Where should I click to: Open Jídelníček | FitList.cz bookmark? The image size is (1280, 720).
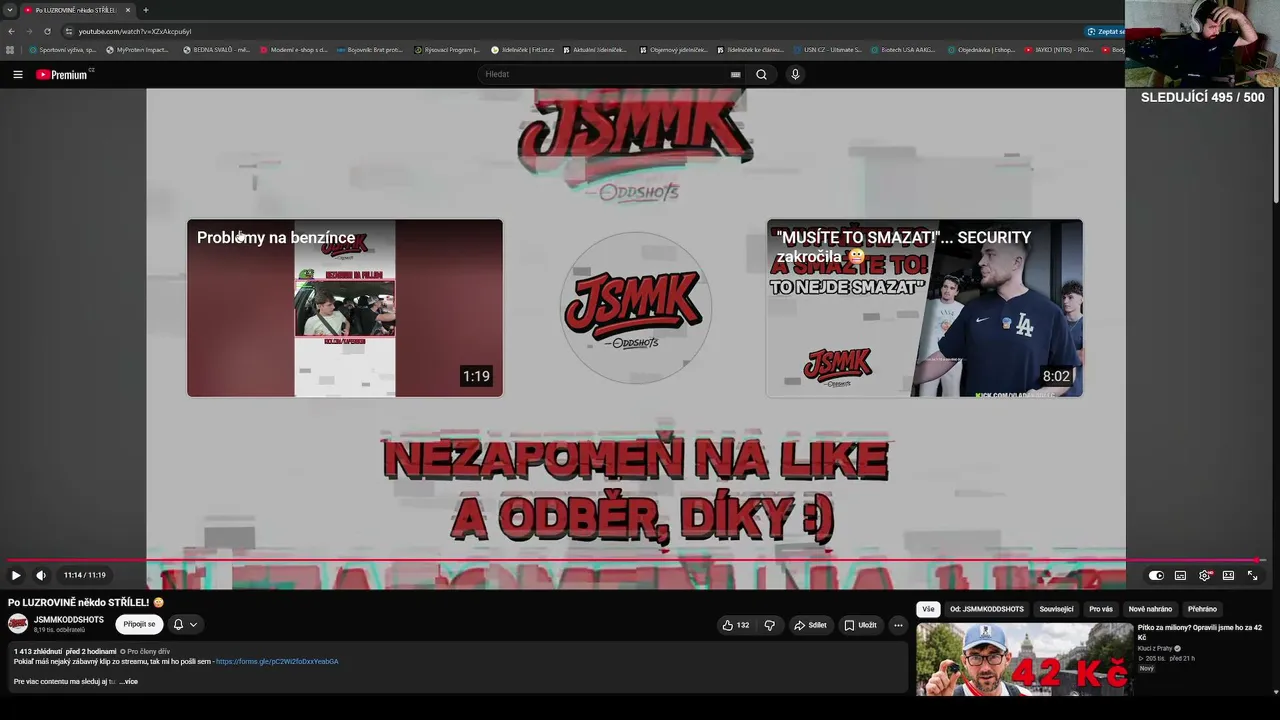tap(523, 50)
